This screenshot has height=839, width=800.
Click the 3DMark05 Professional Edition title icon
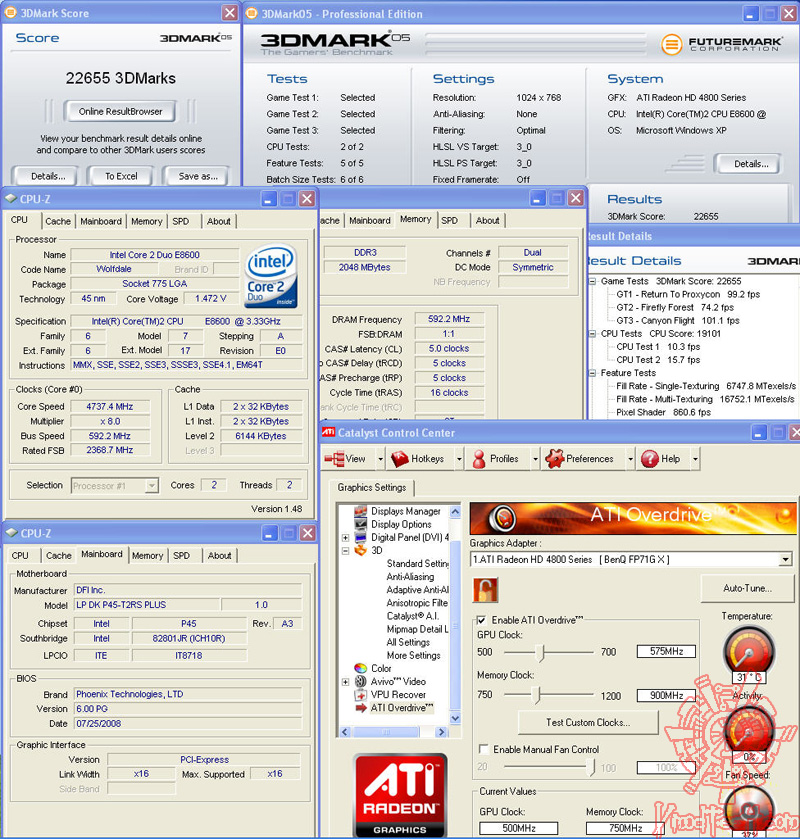pyautogui.click(x=251, y=13)
